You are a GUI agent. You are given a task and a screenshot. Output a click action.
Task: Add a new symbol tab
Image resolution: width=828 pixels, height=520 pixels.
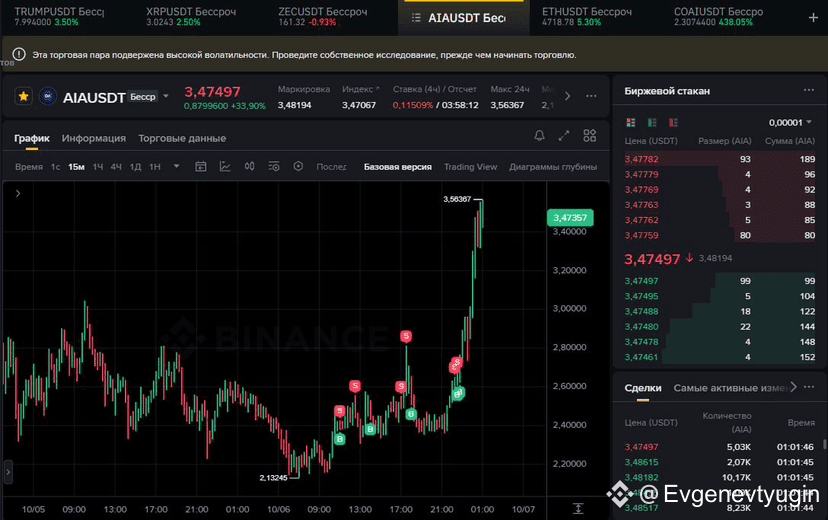click(x=813, y=17)
